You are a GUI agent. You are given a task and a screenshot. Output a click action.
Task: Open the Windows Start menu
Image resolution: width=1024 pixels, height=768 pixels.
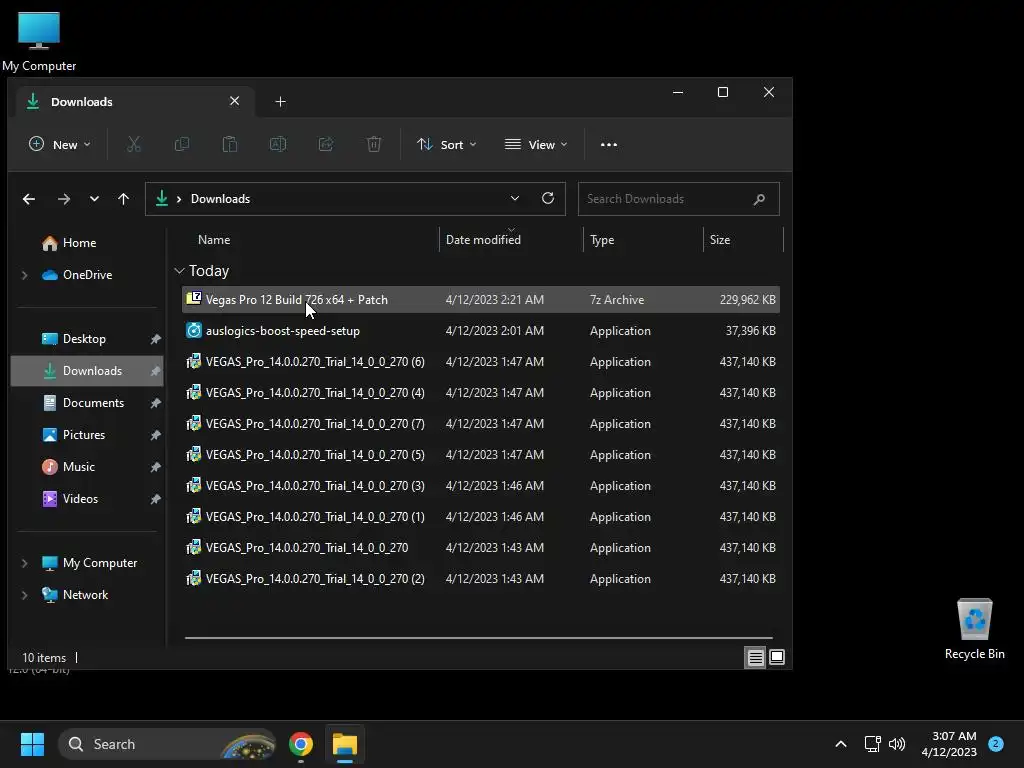tap(32, 744)
